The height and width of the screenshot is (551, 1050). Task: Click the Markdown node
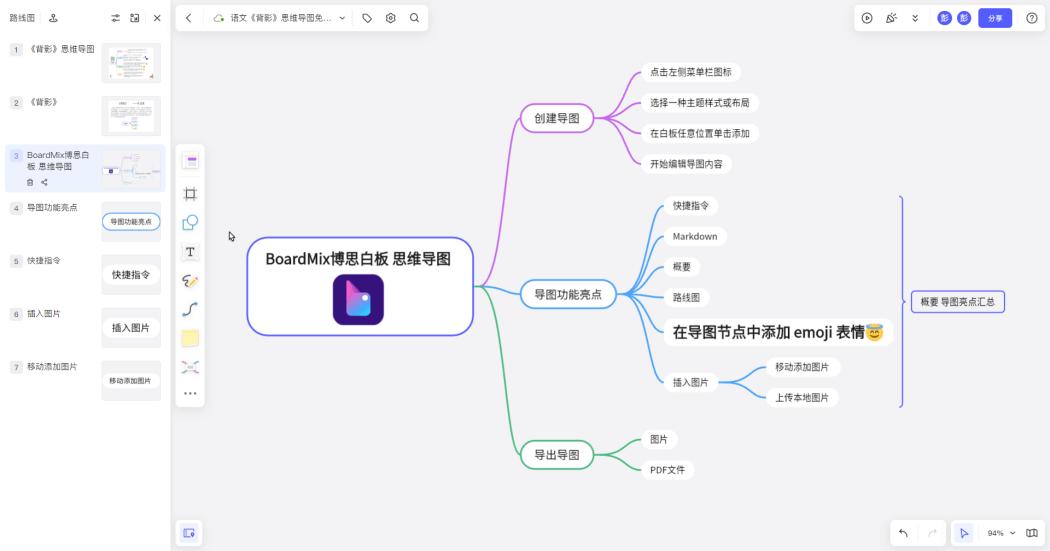tap(695, 236)
